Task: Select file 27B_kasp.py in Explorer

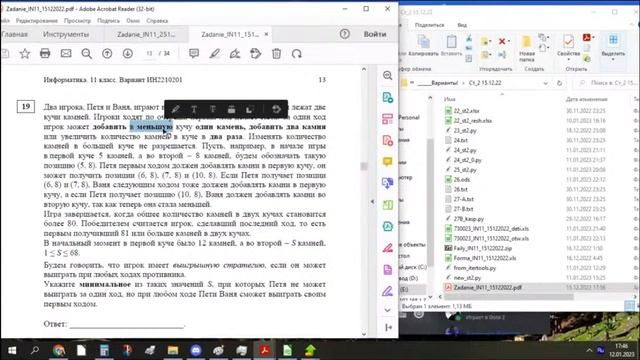Action: pyautogui.click(x=469, y=219)
